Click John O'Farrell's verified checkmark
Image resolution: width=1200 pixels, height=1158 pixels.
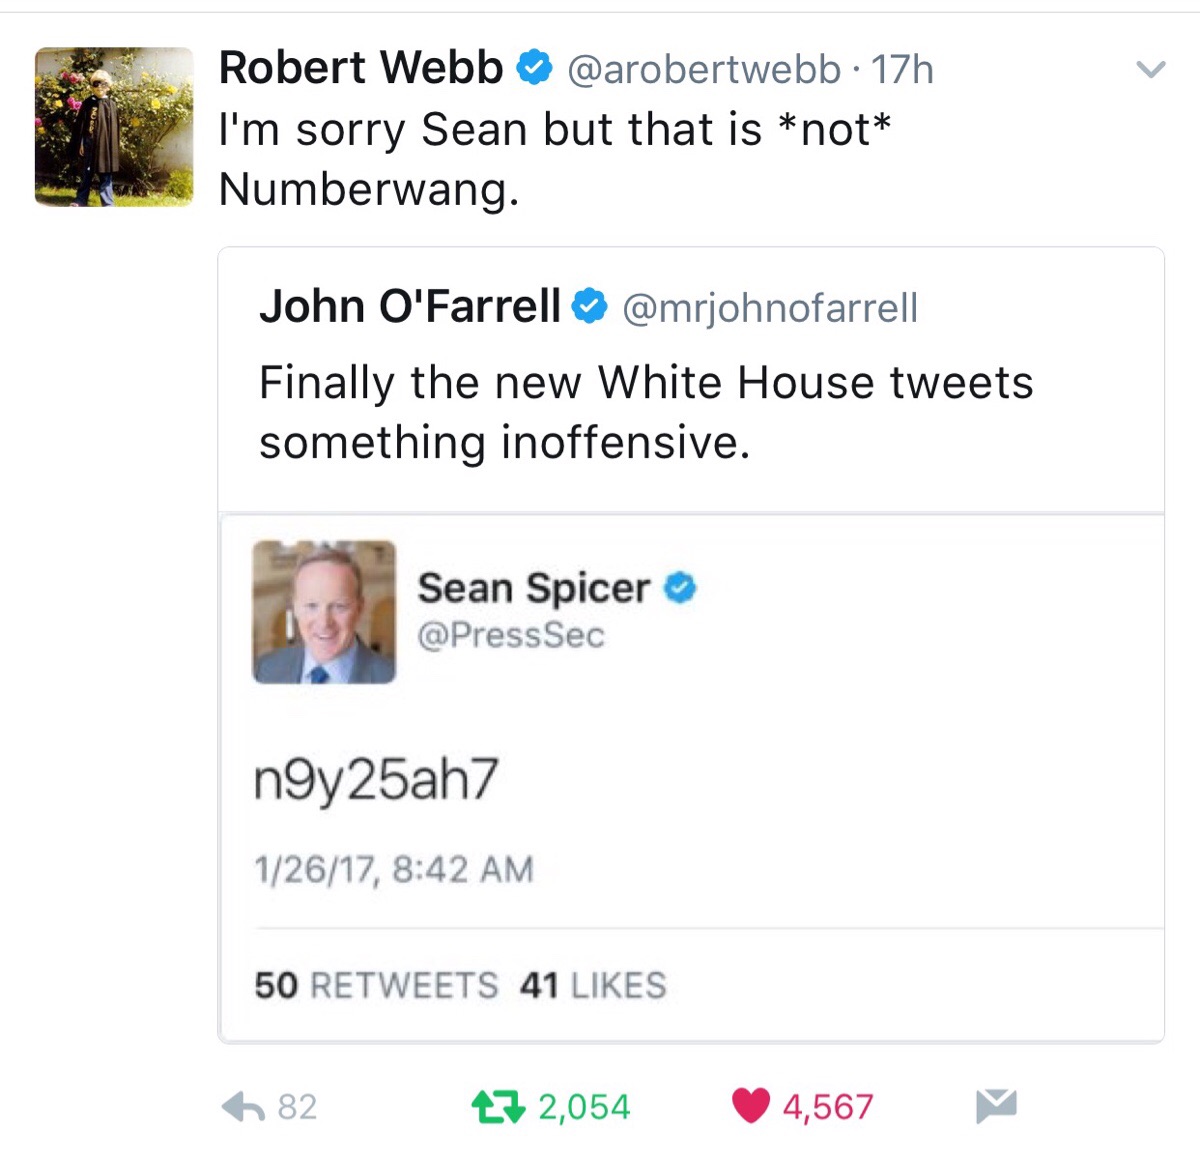coord(589,307)
